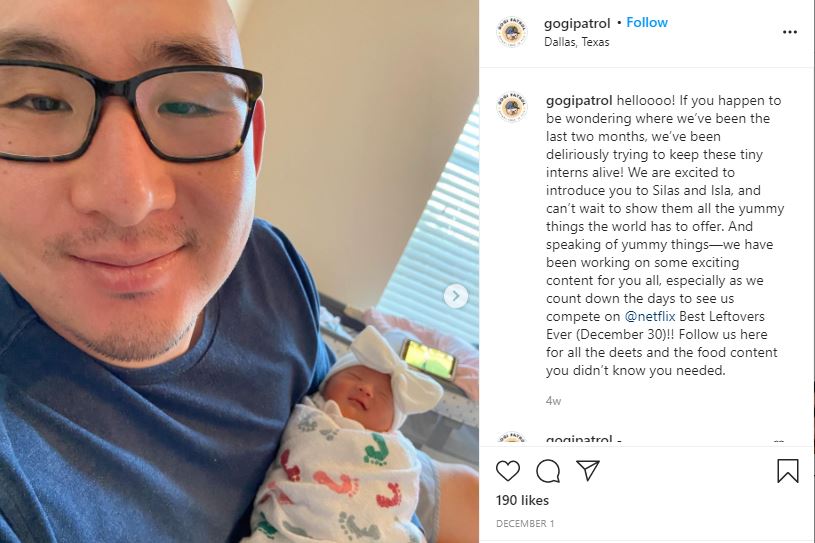Like the post with the heart icon

(x=508, y=471)
